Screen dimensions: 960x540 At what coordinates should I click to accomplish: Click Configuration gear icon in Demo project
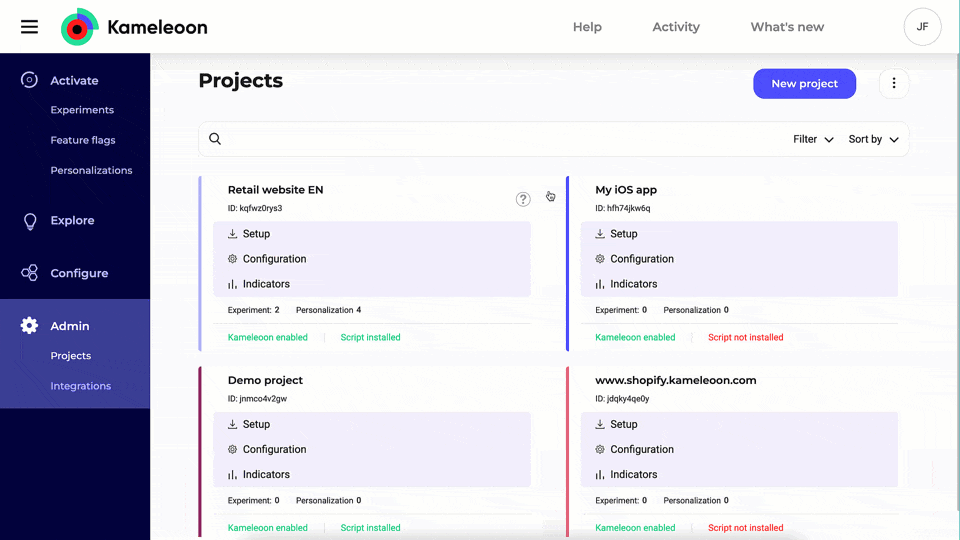tap(233, 449)
